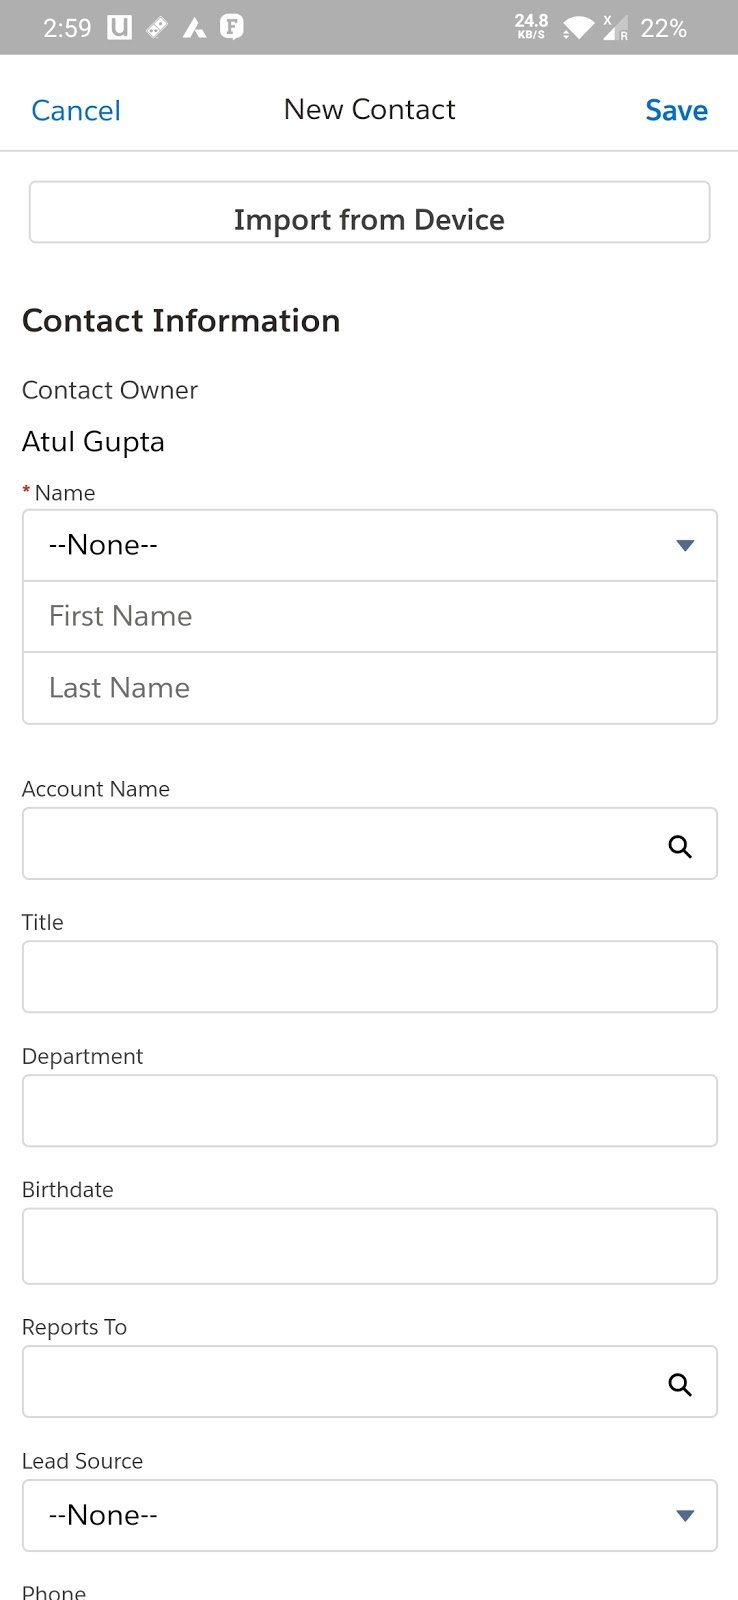Save the new contact
Screen dimensions: 738x1600
[x=676, y=110]
